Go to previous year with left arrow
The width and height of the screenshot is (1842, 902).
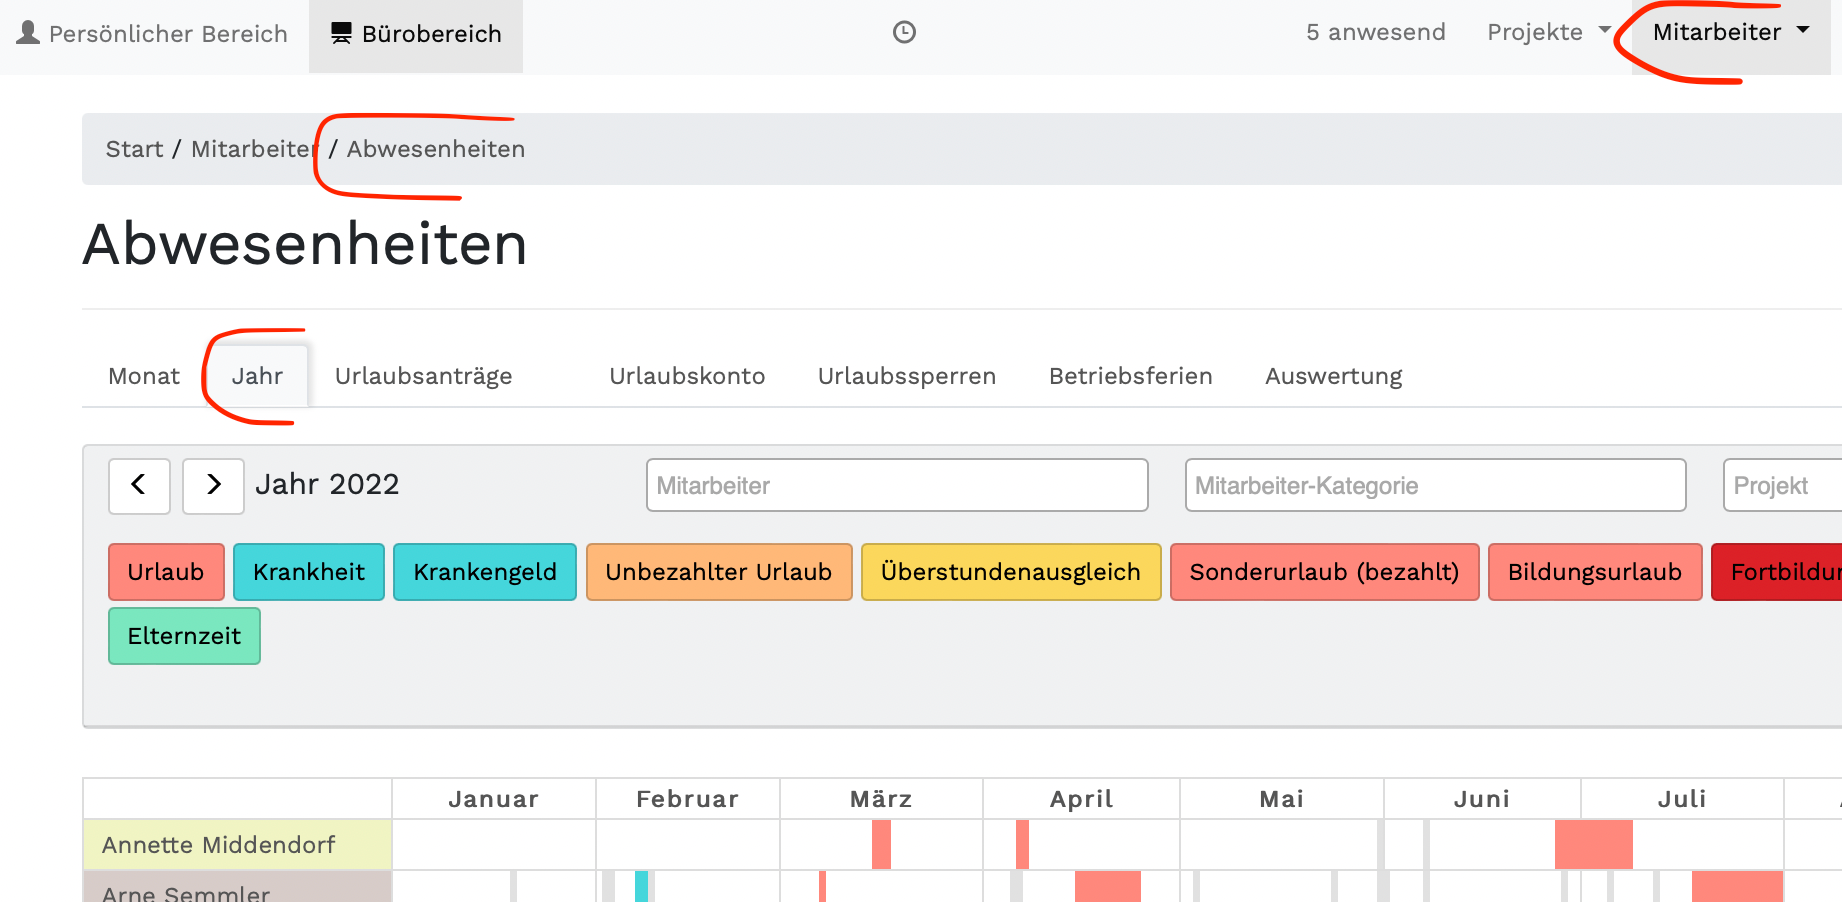(139, 486)
